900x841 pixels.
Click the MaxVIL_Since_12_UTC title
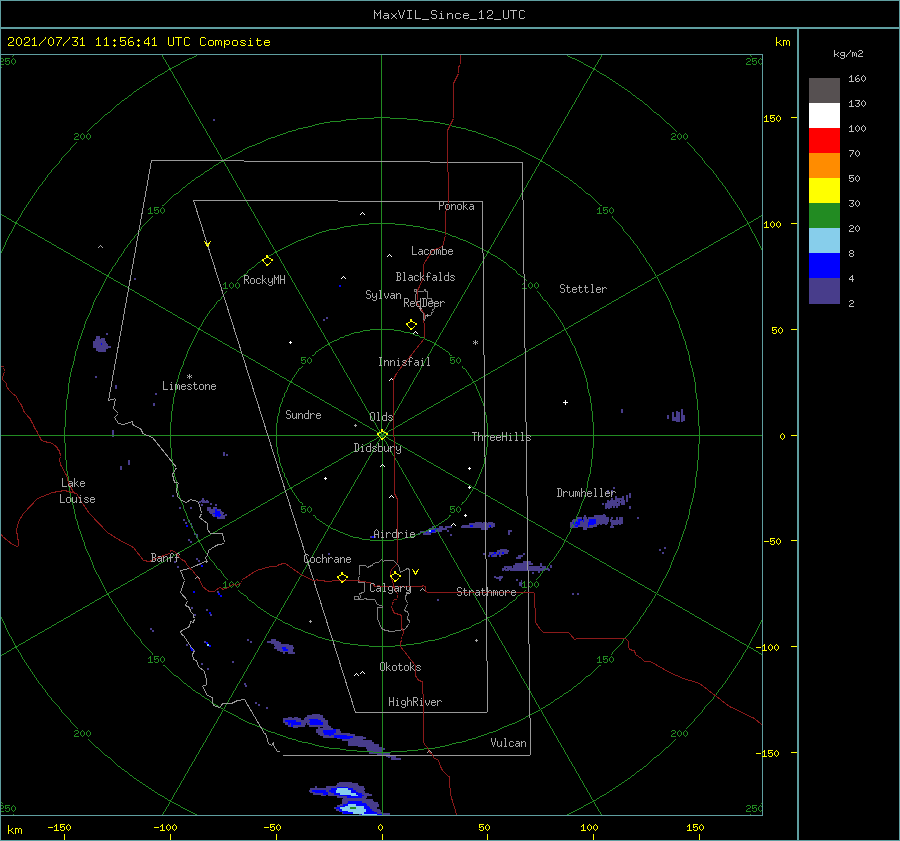[449, 15]
